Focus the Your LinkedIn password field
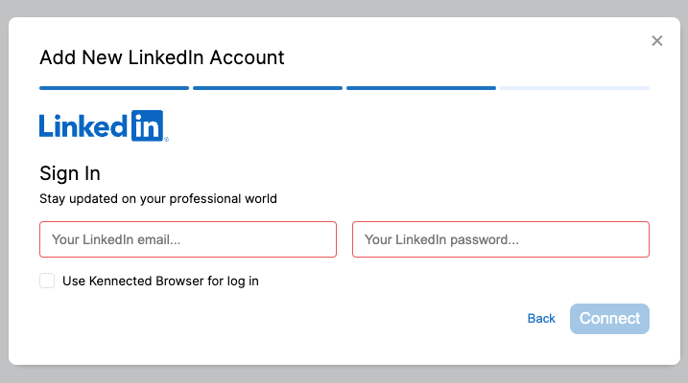This screenshot has width=688, height=383. (501, 240)
